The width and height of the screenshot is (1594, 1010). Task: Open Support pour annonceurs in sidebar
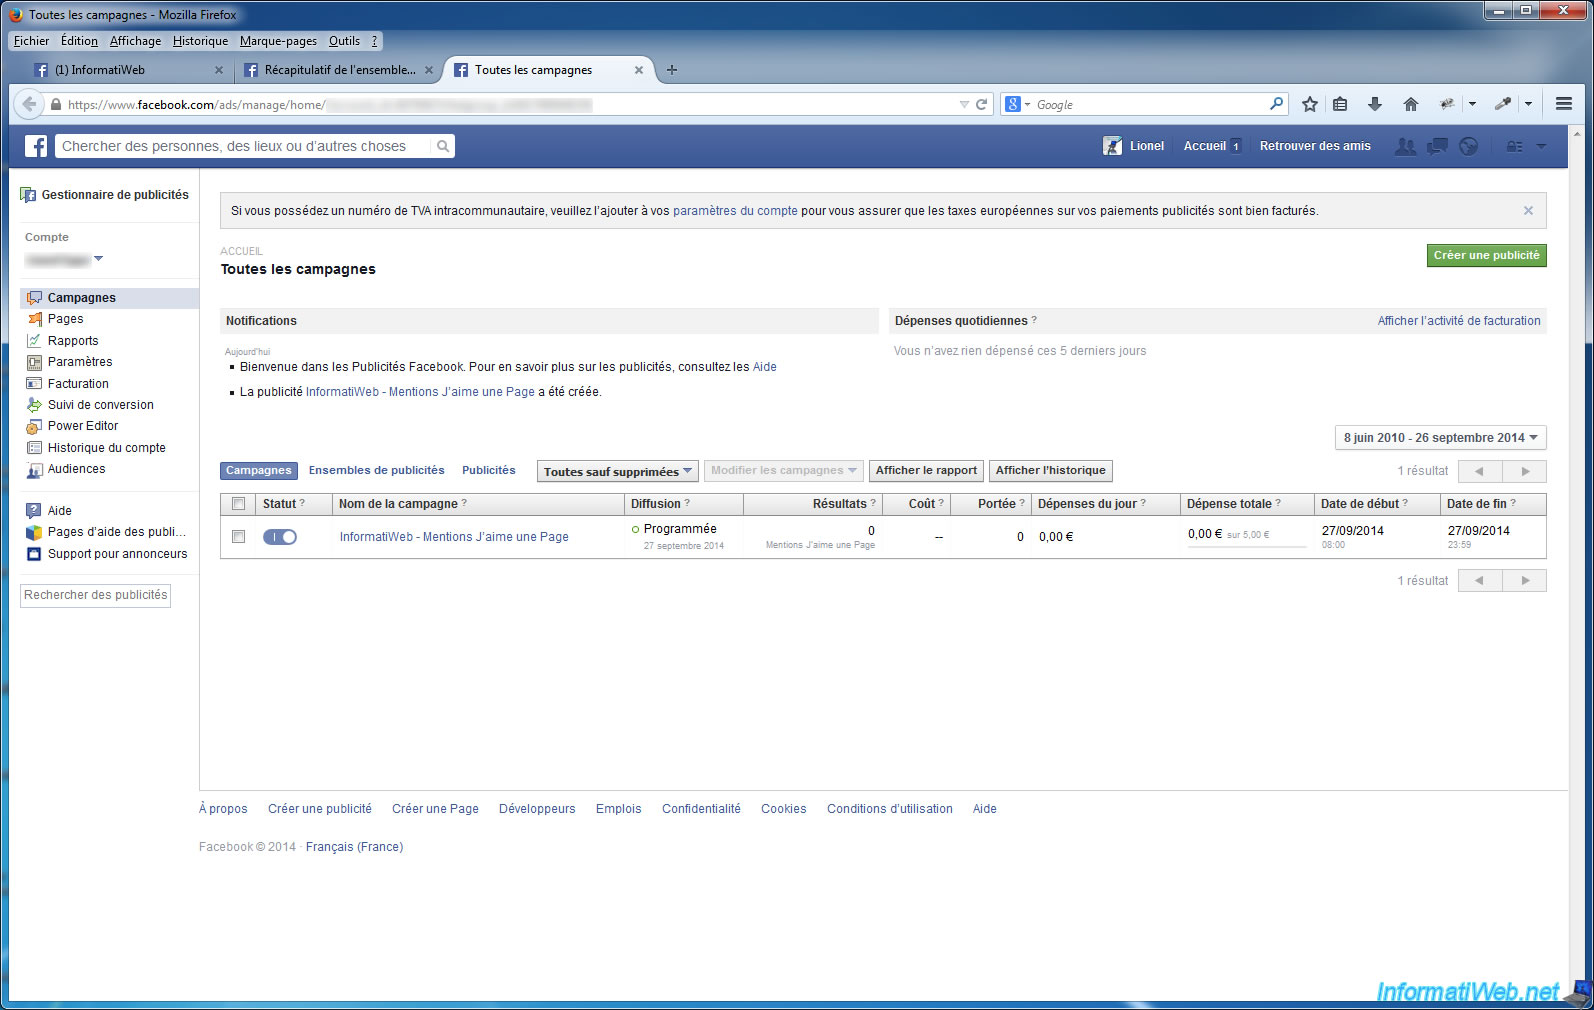click(x=118, y=554)
